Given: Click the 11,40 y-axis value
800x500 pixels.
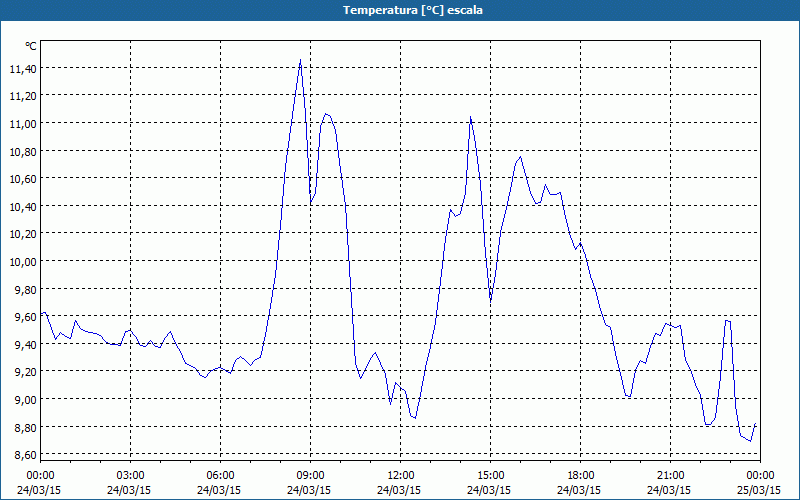Looking at the screenshot, I should [23, 68].
